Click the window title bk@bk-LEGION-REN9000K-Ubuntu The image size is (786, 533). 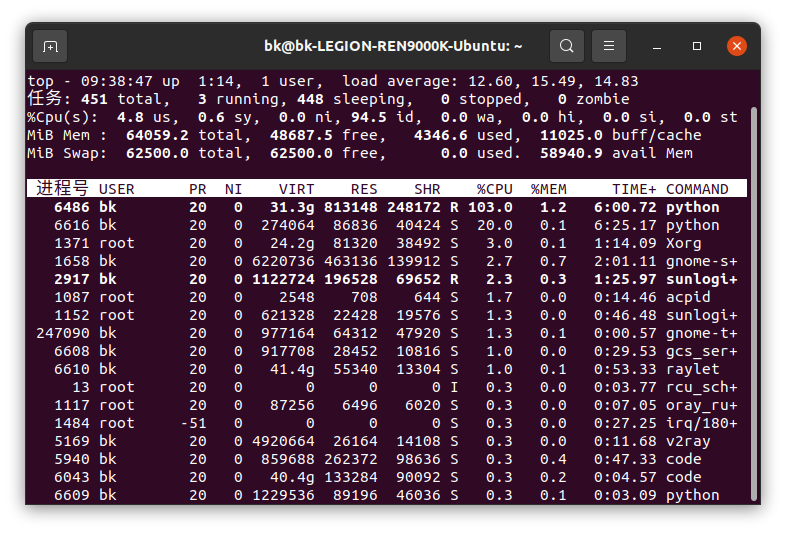pos(393,46)
